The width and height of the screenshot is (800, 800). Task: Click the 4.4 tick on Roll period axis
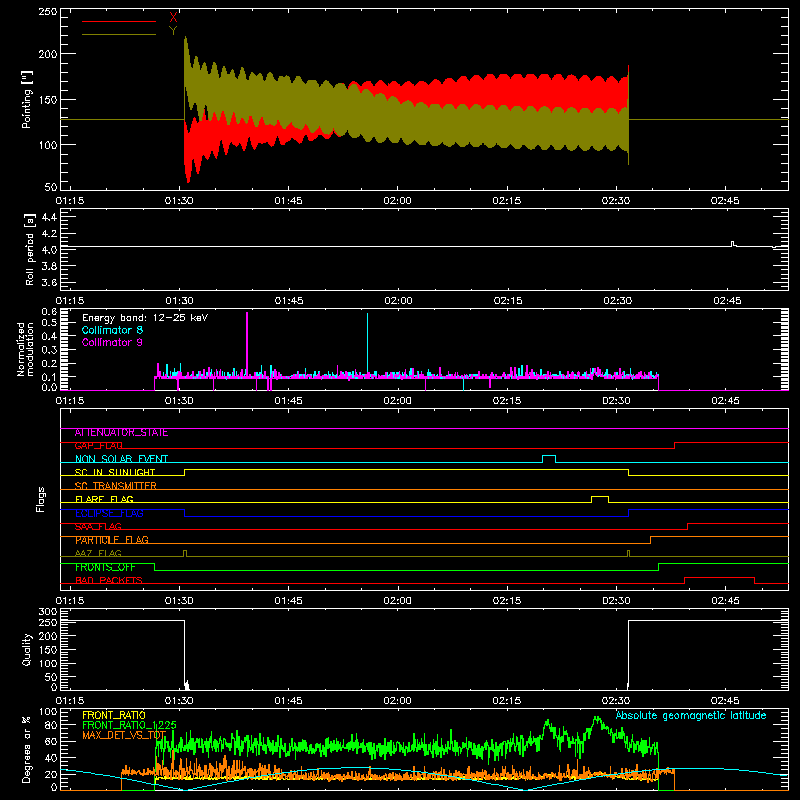click(49, 217)
